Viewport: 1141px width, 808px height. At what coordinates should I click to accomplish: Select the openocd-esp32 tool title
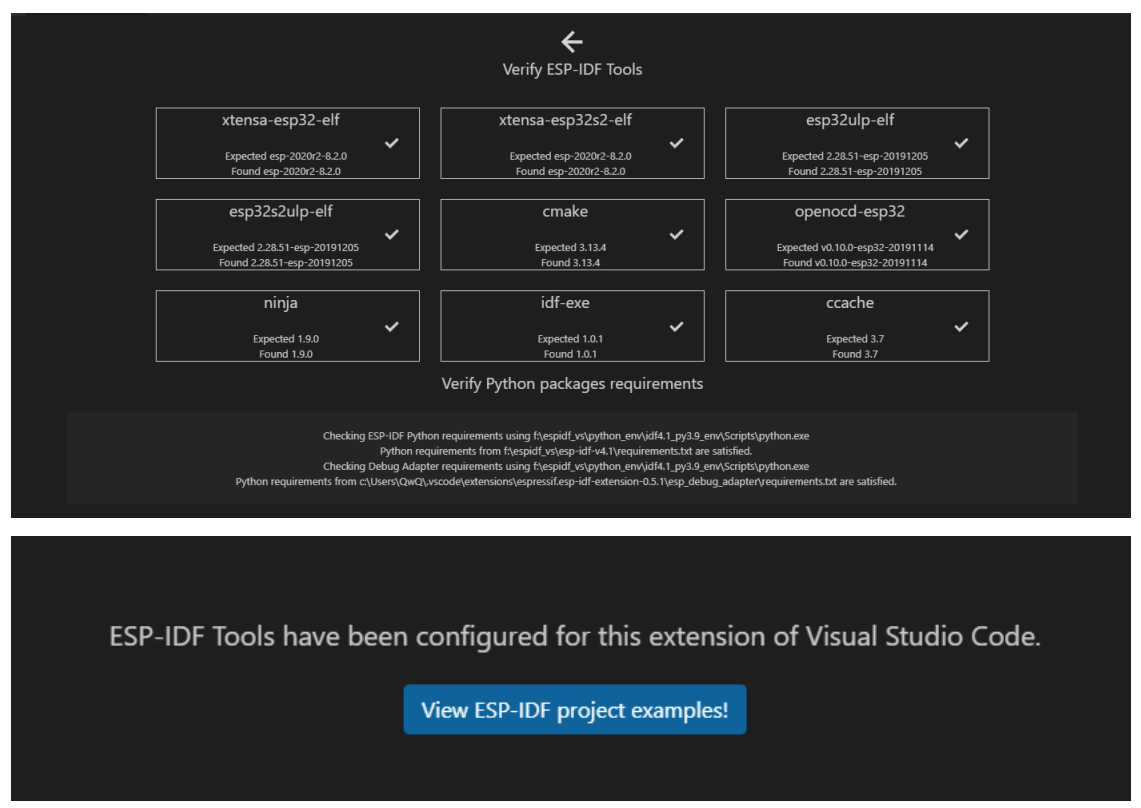(850, 212)
